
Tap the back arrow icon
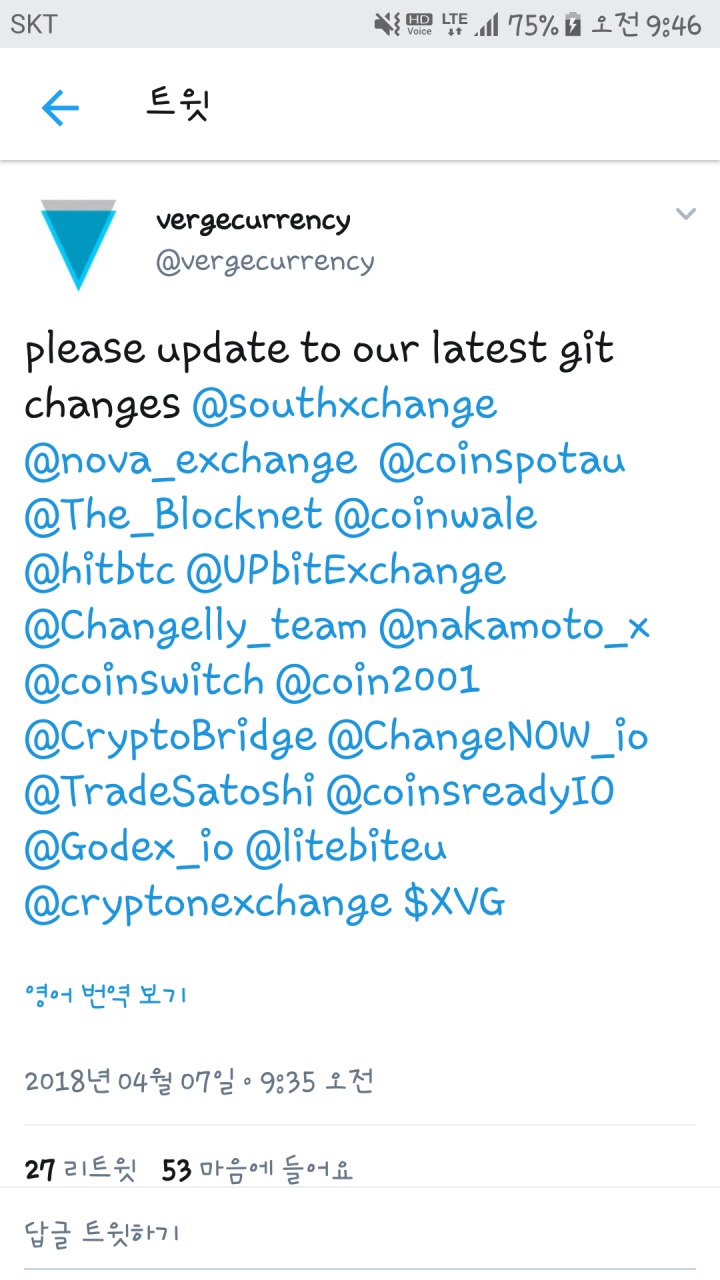[60, 107]
